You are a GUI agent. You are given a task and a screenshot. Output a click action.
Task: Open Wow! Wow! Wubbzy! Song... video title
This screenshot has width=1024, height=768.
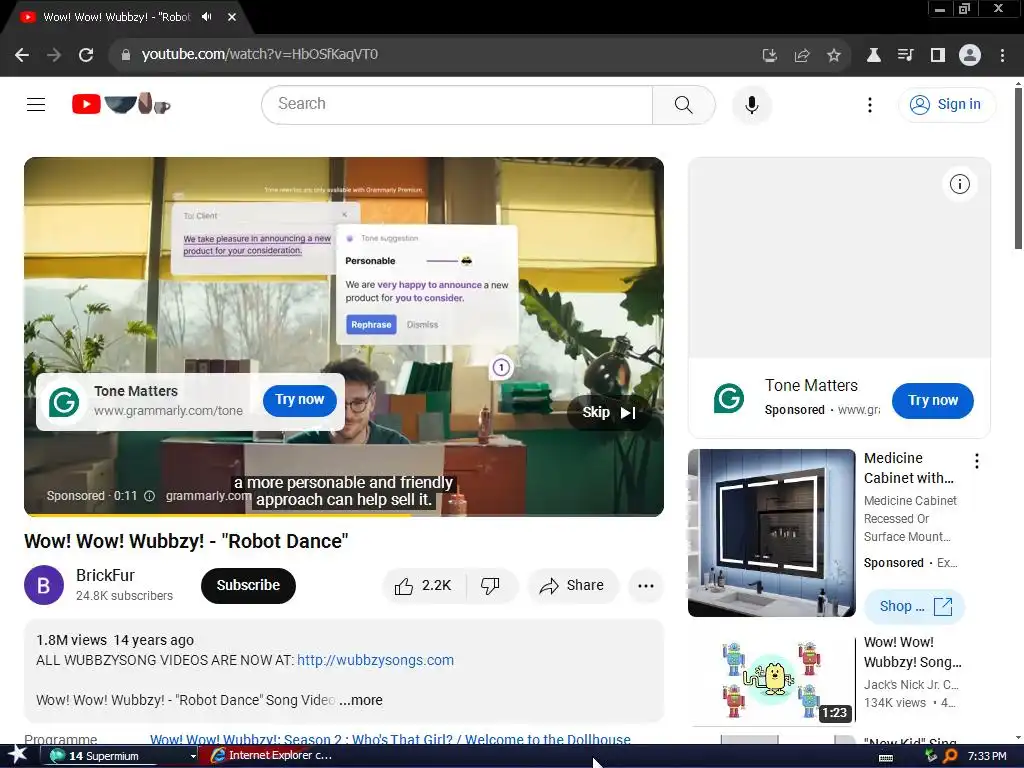(913, 652)
